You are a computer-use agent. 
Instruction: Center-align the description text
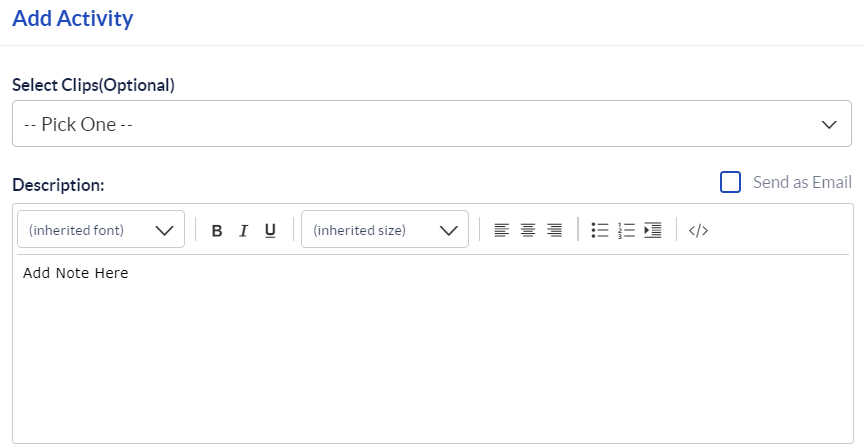tap(528, 230)
